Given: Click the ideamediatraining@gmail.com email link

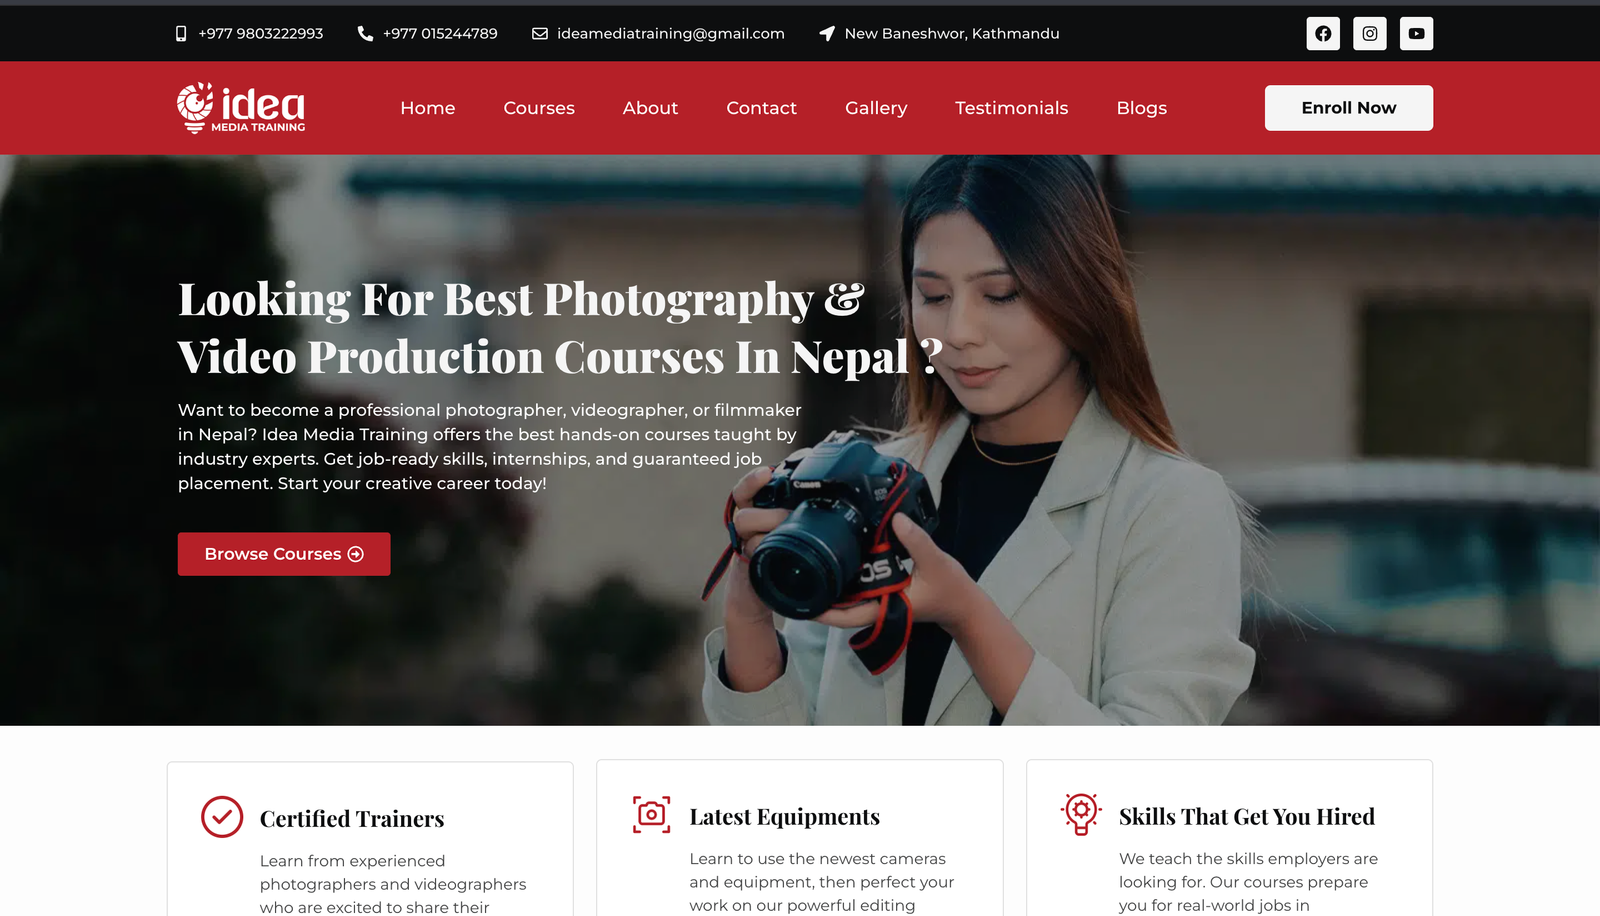Looking at the screenshot, I should (670, 33).
